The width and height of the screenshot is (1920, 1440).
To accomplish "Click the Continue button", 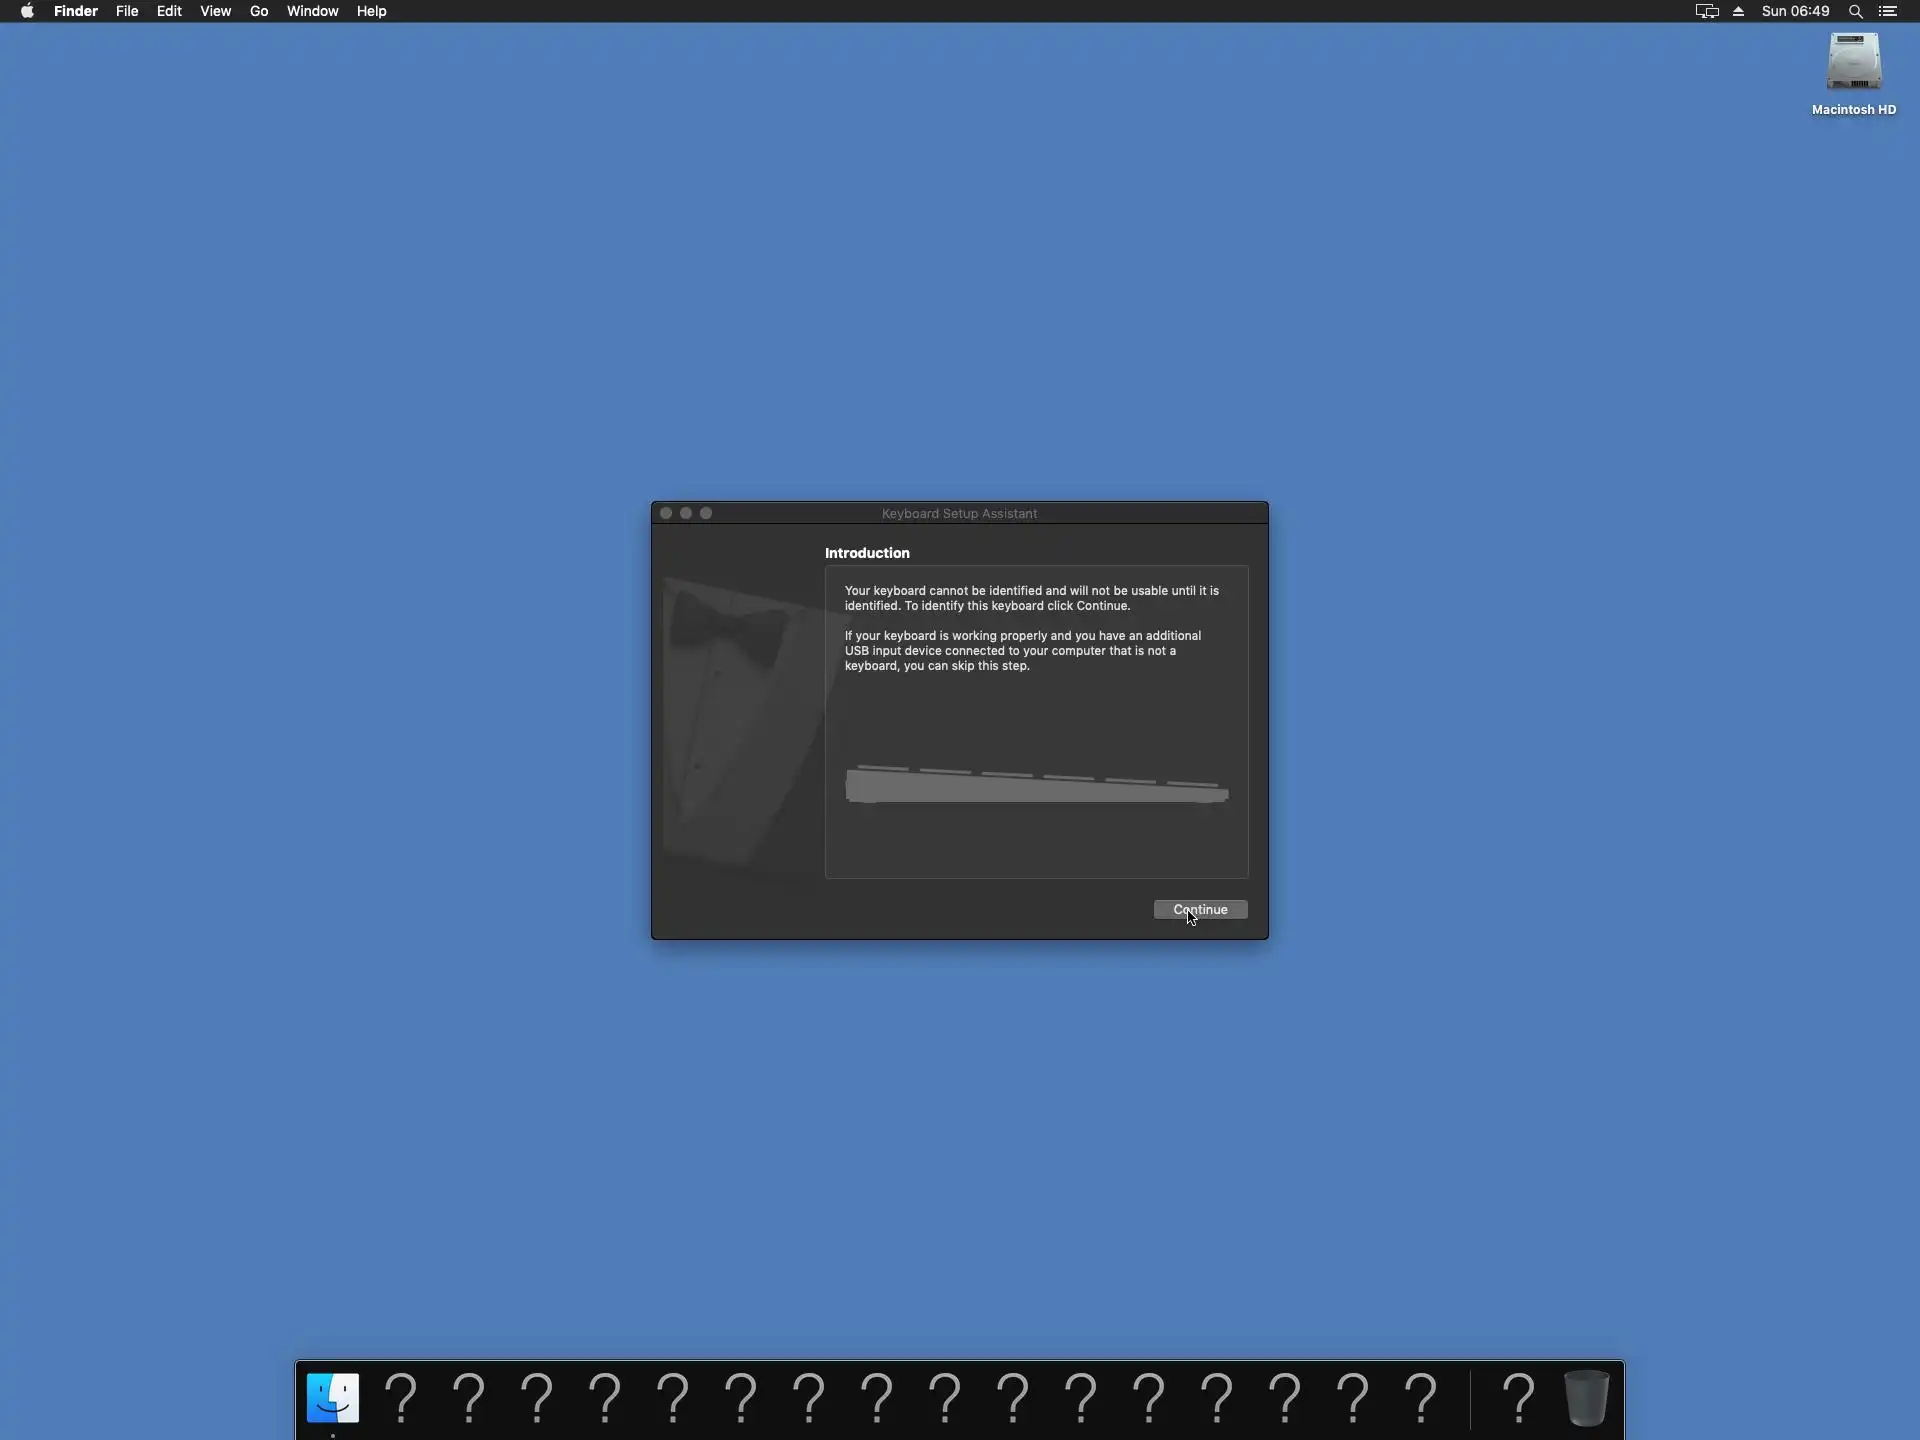I will 1200,909.
